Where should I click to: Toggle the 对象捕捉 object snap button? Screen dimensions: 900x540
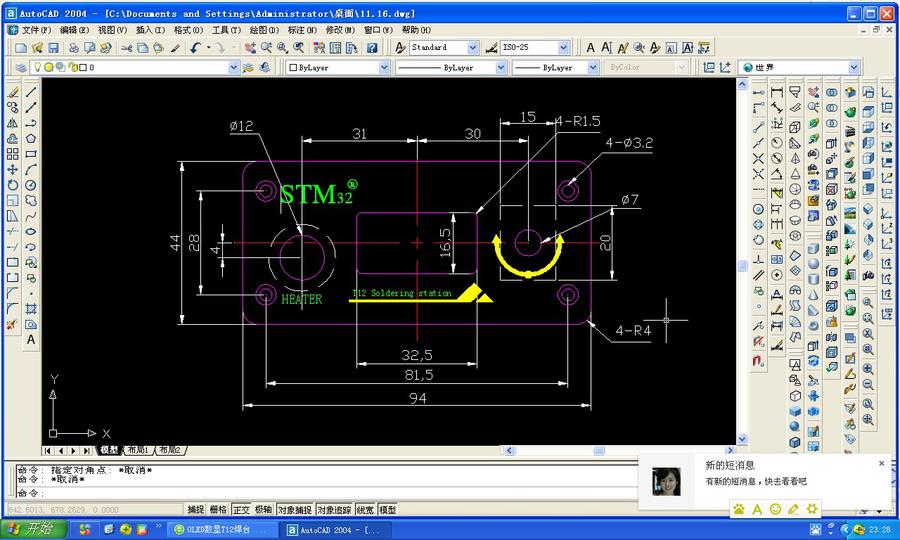click(x=295, y=510)
